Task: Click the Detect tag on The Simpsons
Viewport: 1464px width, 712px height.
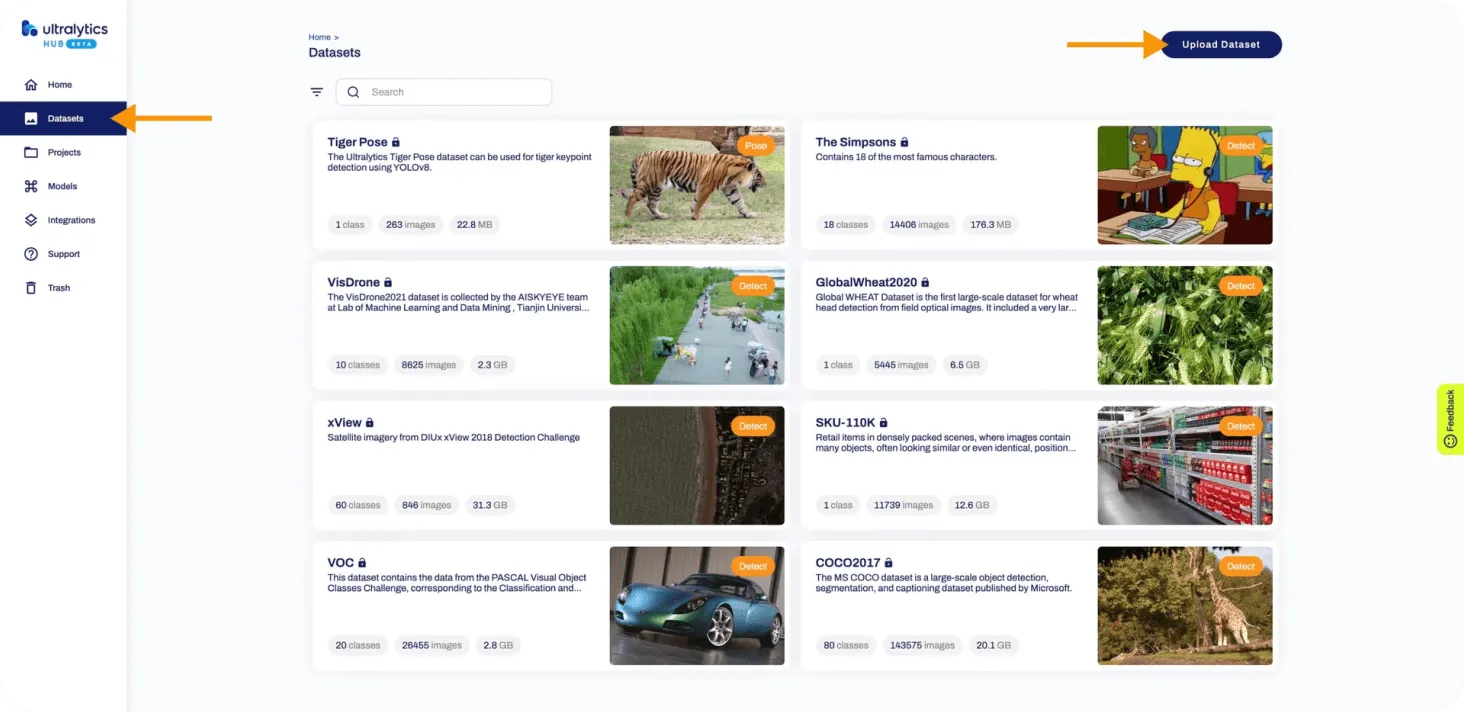Action: 1241,146
